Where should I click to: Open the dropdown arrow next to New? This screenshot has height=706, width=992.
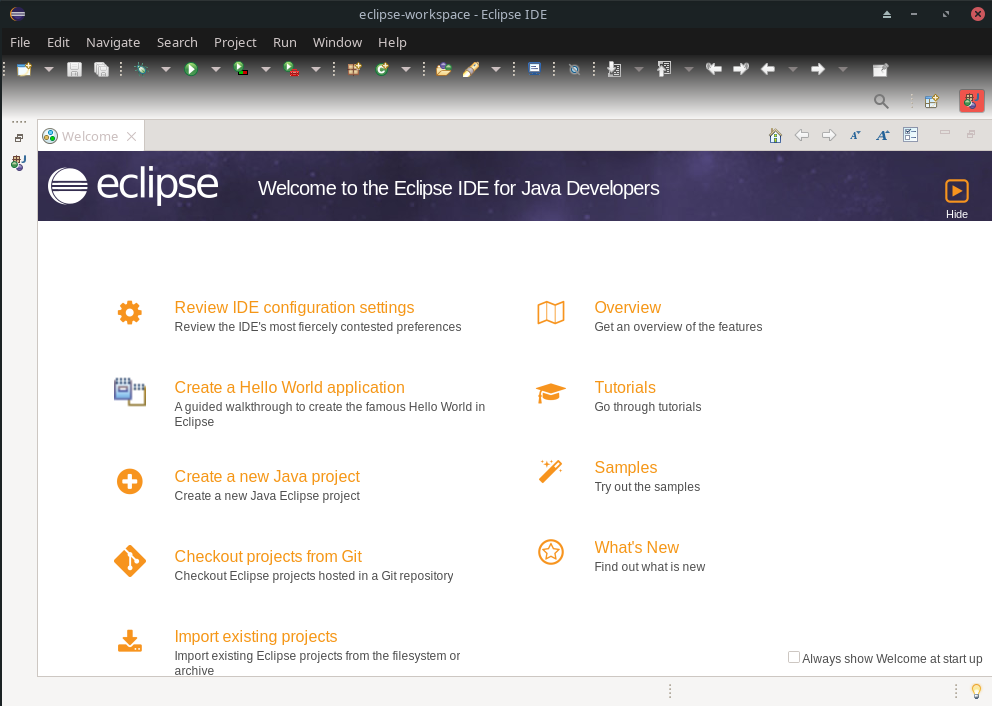click(x=48, y=69)
